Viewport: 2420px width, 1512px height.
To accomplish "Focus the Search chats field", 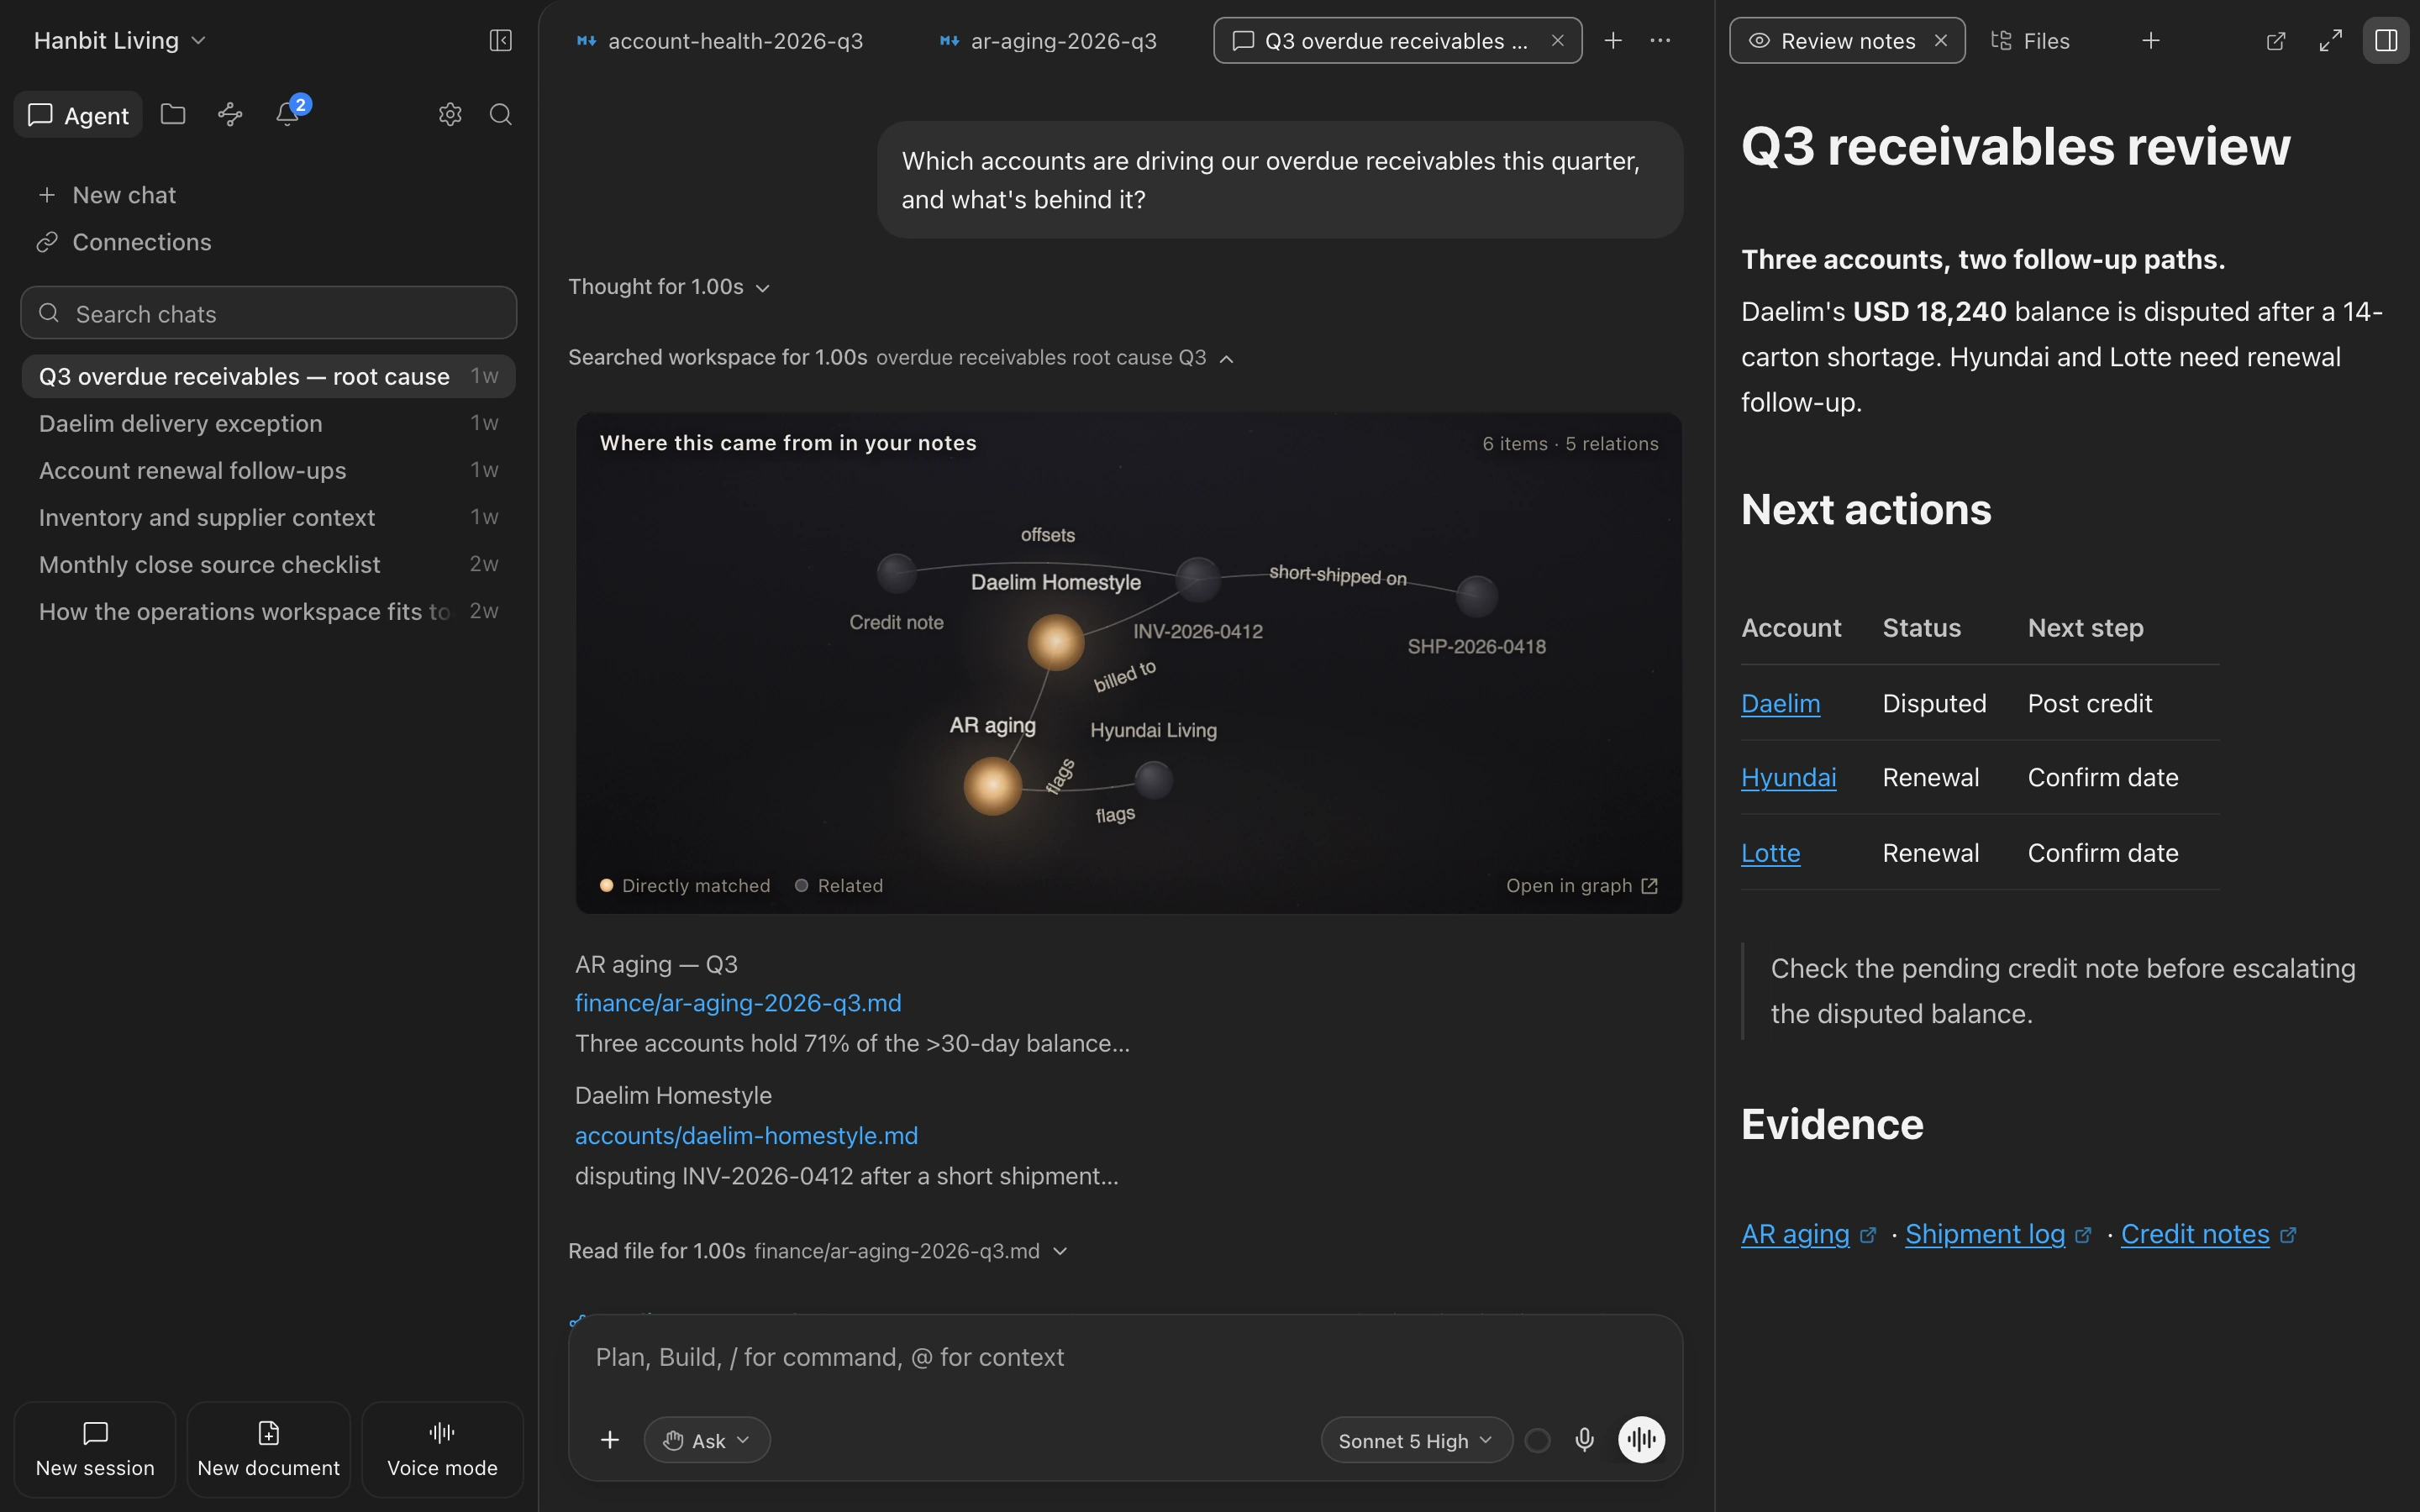I will 268,313.
